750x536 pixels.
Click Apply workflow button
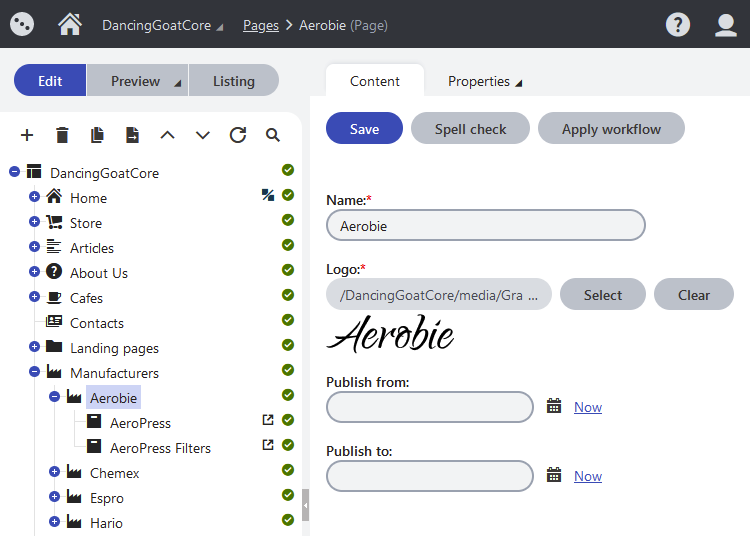pyautogui.click(x=611, y=128)
